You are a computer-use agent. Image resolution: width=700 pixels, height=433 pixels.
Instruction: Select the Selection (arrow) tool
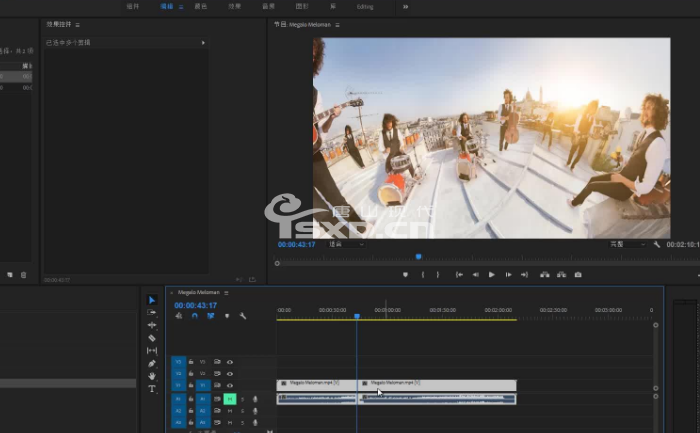(152, 300)
